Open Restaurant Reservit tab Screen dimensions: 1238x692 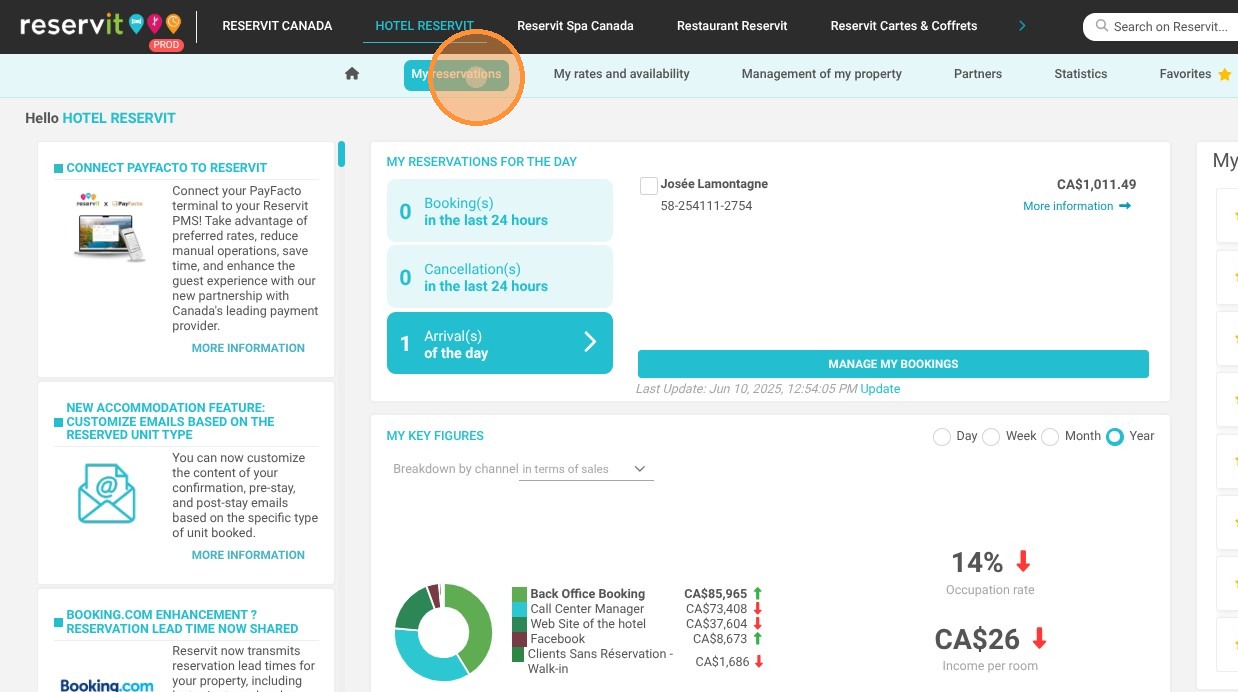pyautogui.click(x=732, y=26)
